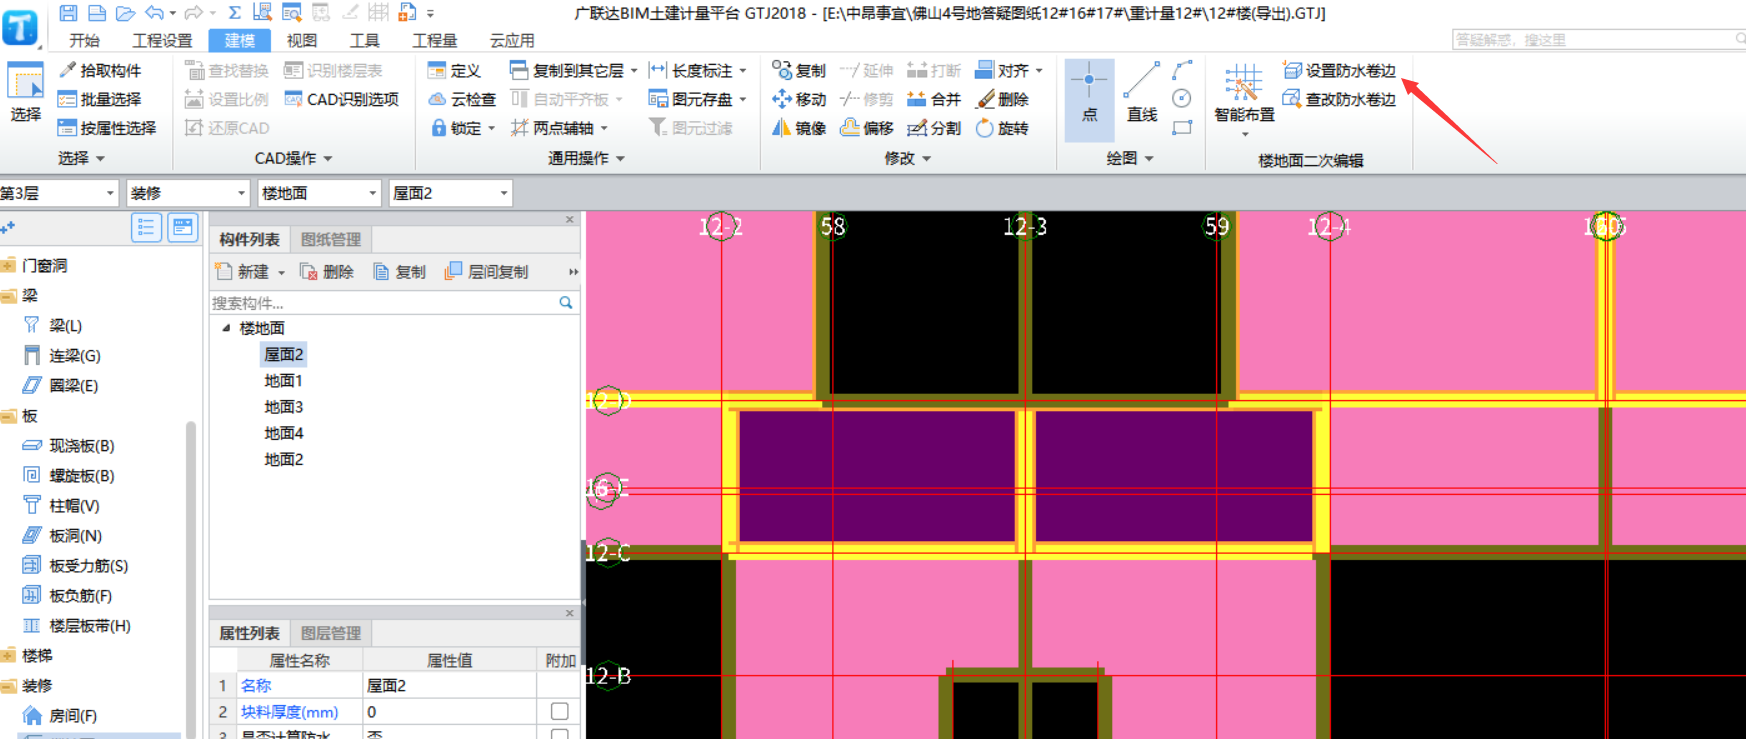Click the 偏移 offset tool
Image resolution: width=1746 pixels, height=739 pixels.
click(x=867, y=128)
